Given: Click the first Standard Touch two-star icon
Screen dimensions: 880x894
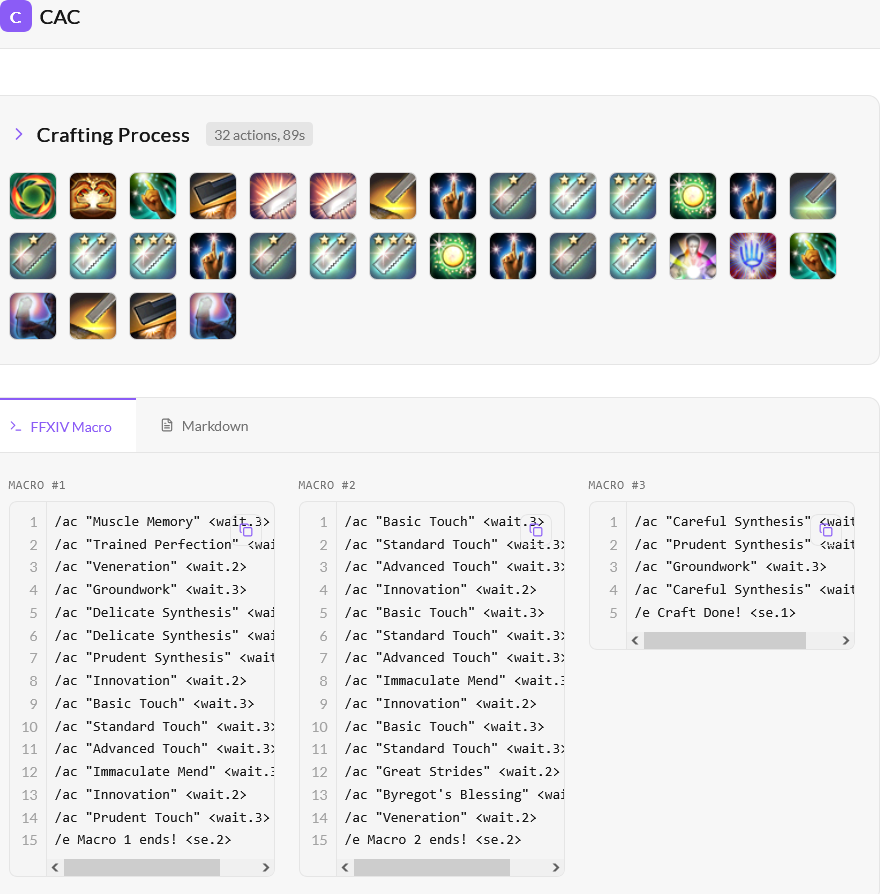Looking at the screenshot, I should [x=573, y=196].
